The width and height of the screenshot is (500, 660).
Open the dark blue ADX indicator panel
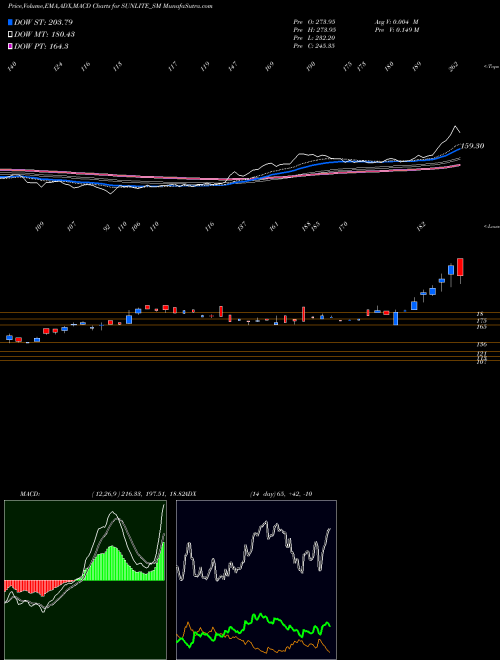(256, 580)
